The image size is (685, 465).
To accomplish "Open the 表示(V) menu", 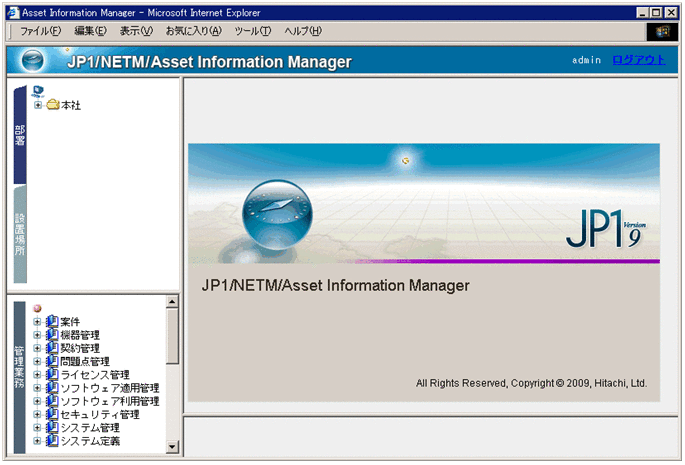I will (136, 31).
